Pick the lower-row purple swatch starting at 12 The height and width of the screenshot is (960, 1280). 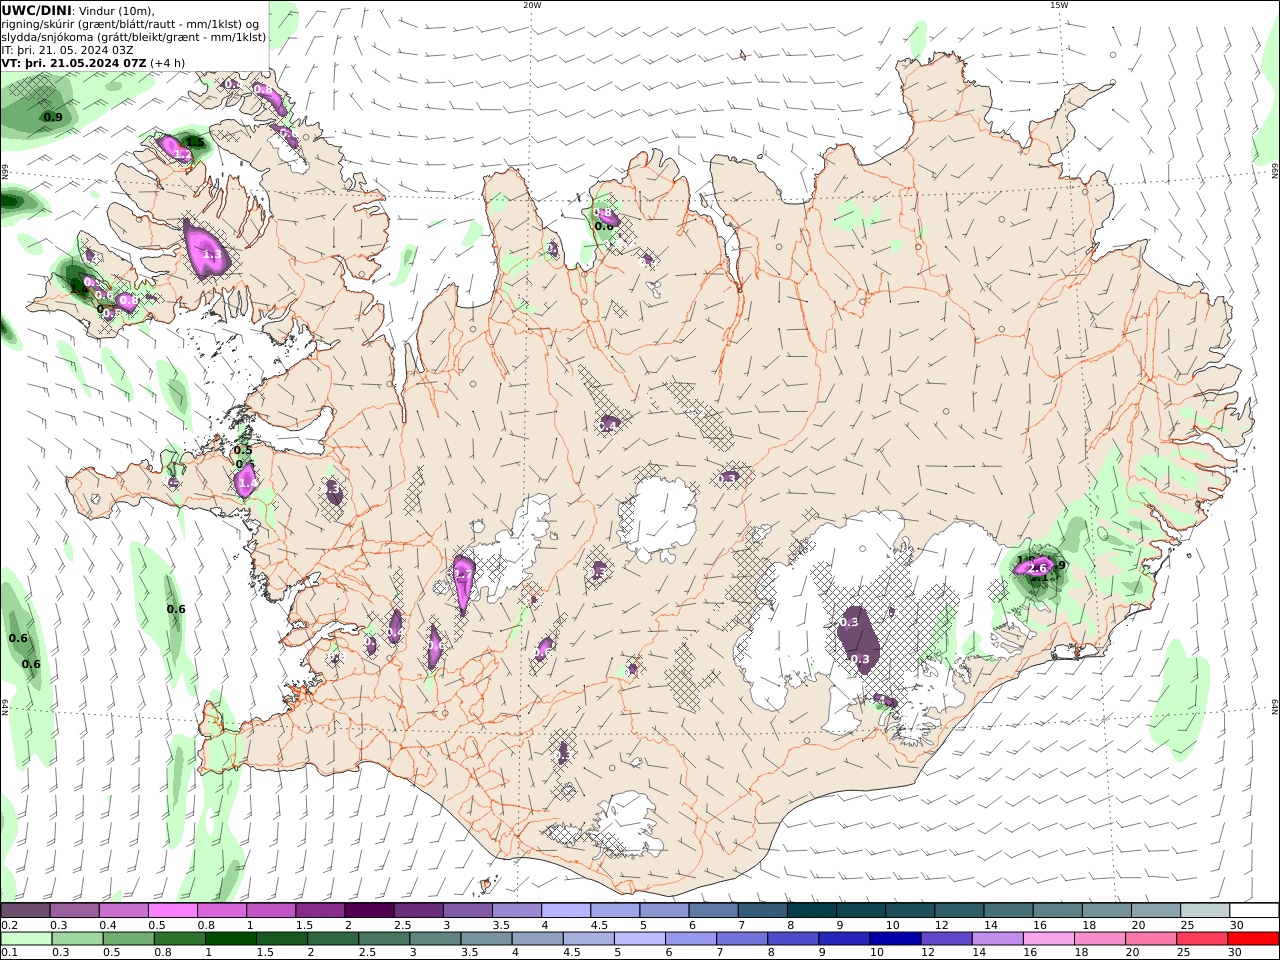945,939
